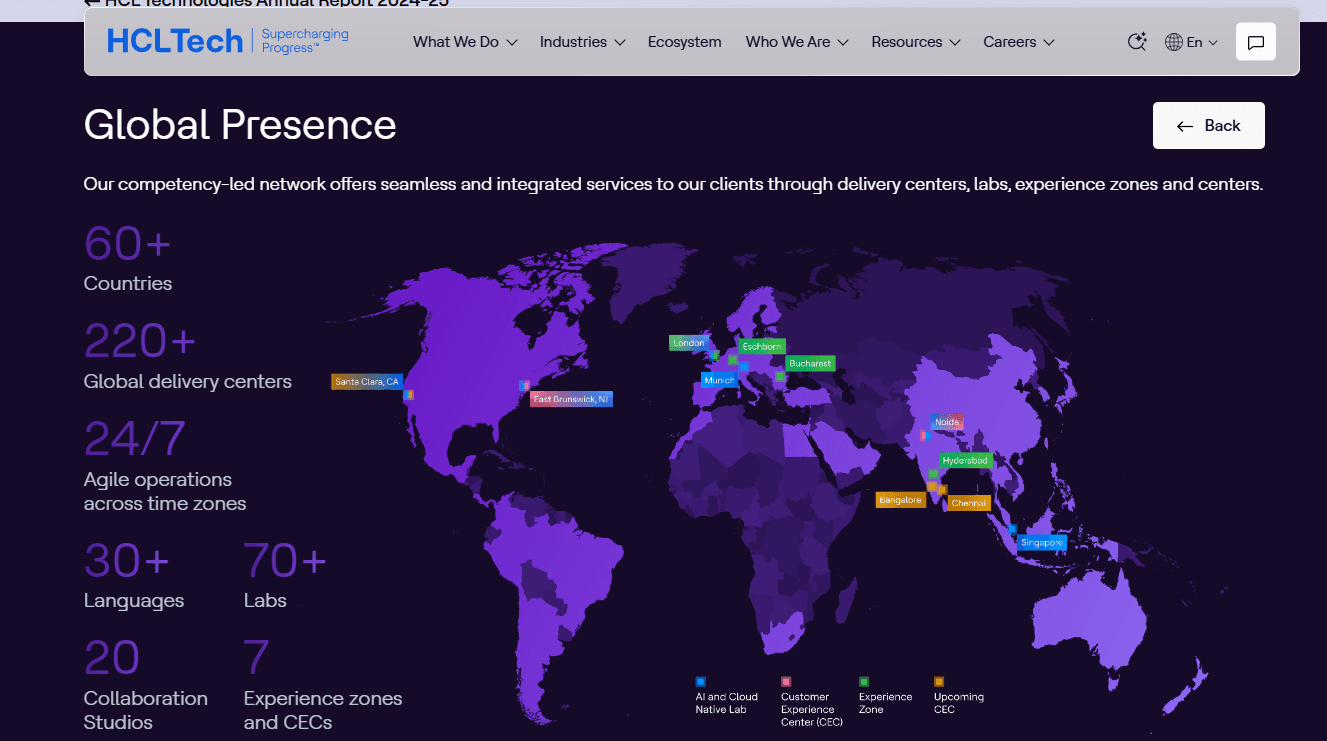Click the London location tag
Image resolution: width=1327 pixels, height=741 pixels.
(x=689, y=343)
